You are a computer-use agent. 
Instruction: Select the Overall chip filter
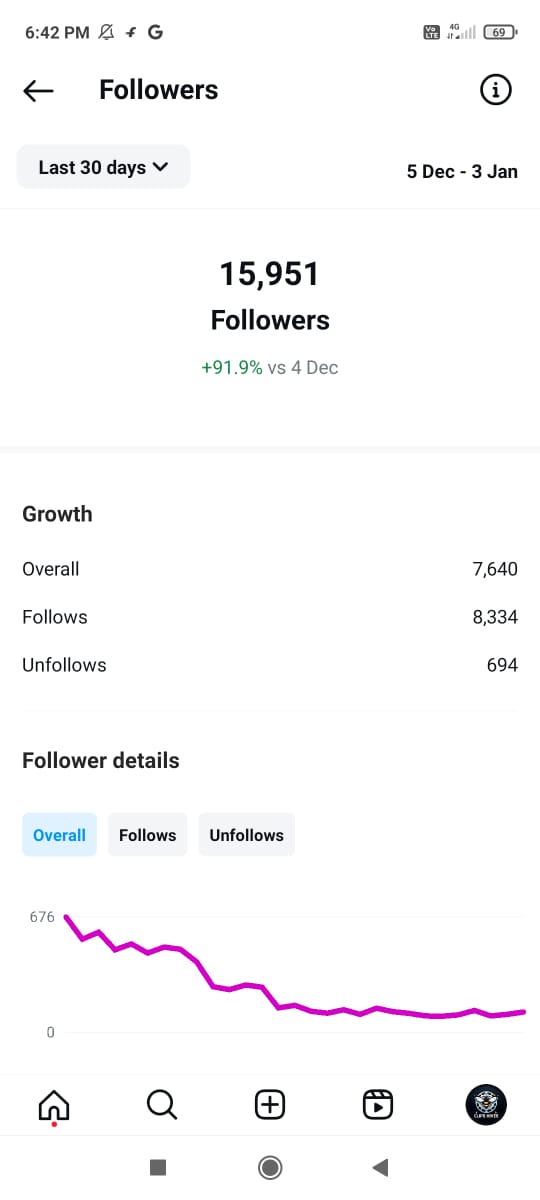[x=59, y=835]
